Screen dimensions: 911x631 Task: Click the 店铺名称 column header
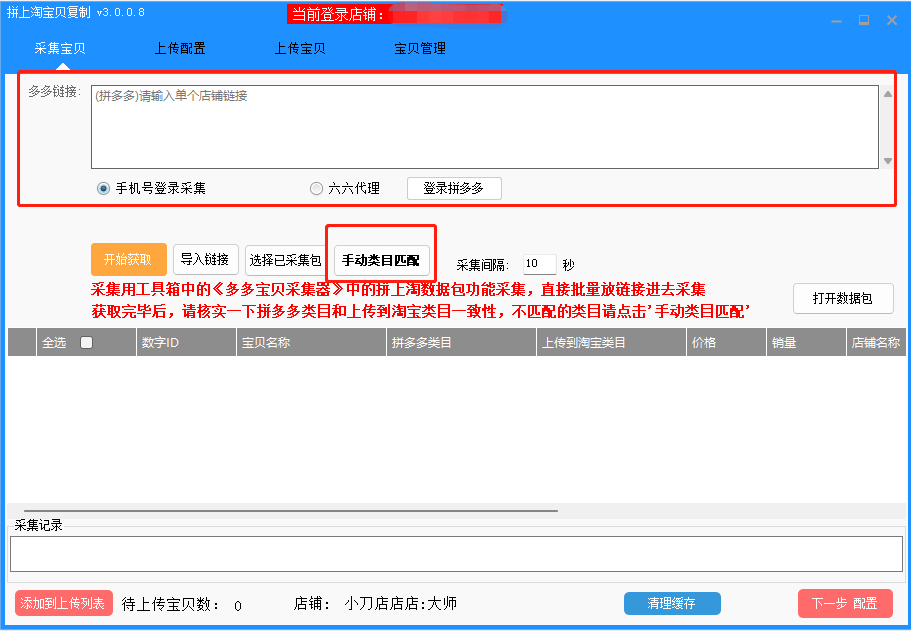[x=876, y=343]
